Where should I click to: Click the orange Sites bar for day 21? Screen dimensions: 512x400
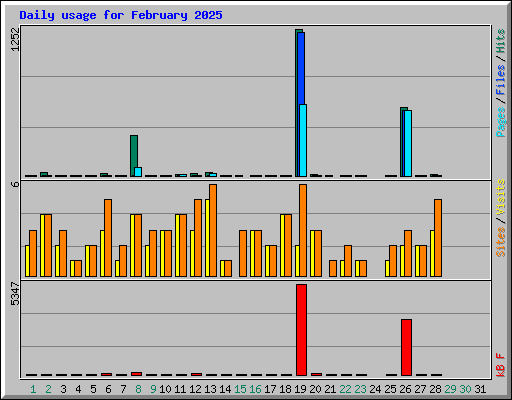pos(333,269)
